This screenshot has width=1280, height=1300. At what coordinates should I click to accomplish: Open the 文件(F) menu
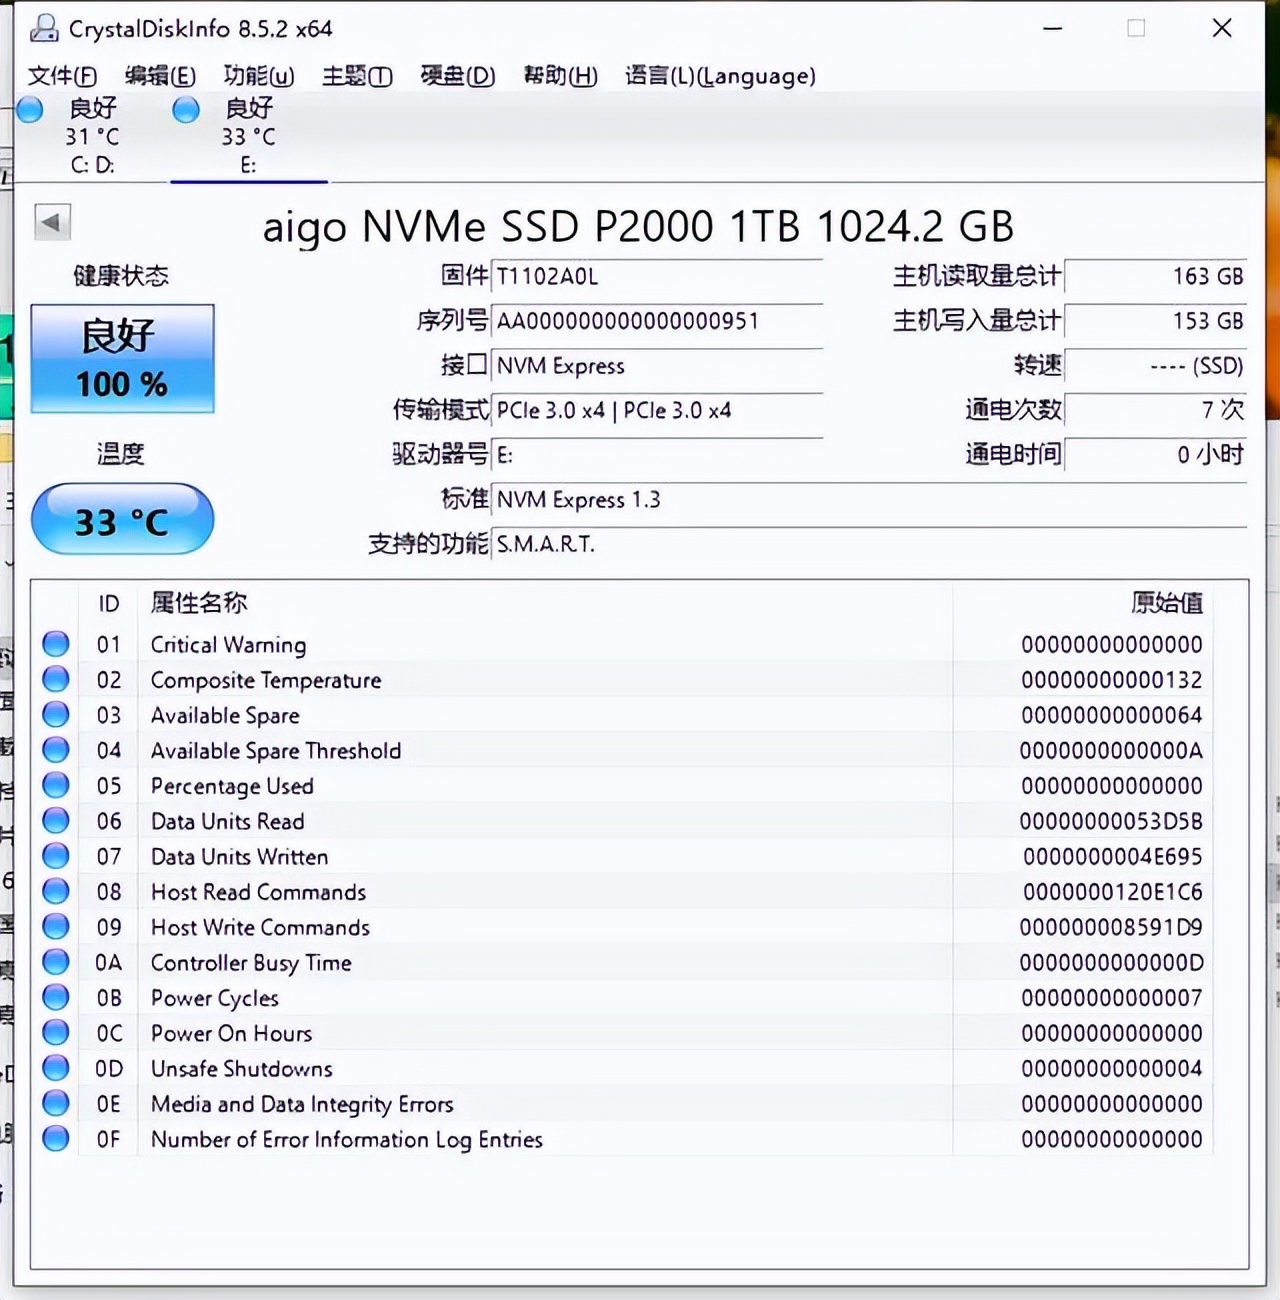click(62, 76)
